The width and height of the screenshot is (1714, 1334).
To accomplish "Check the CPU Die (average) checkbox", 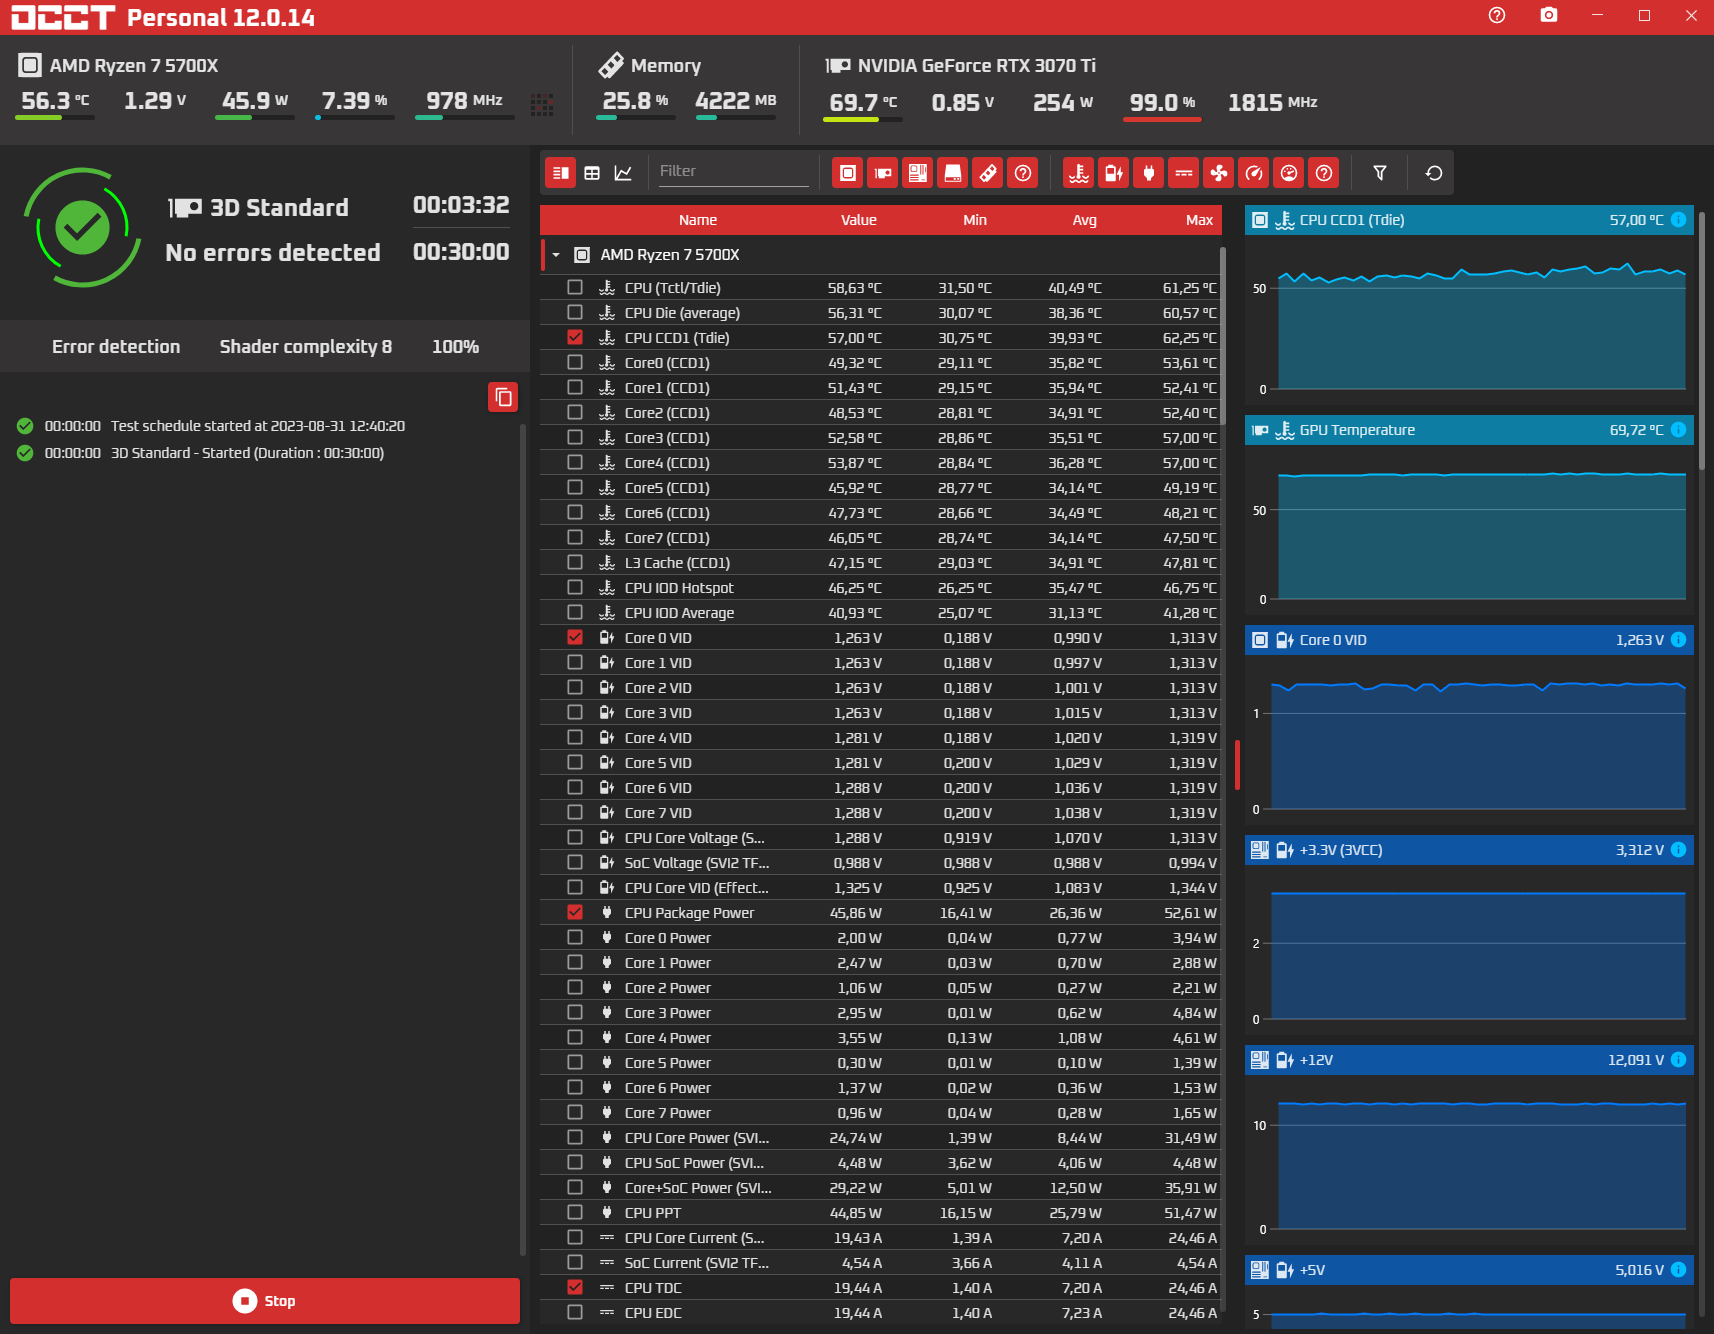I will pyautogui.click(x=575, y=312).
